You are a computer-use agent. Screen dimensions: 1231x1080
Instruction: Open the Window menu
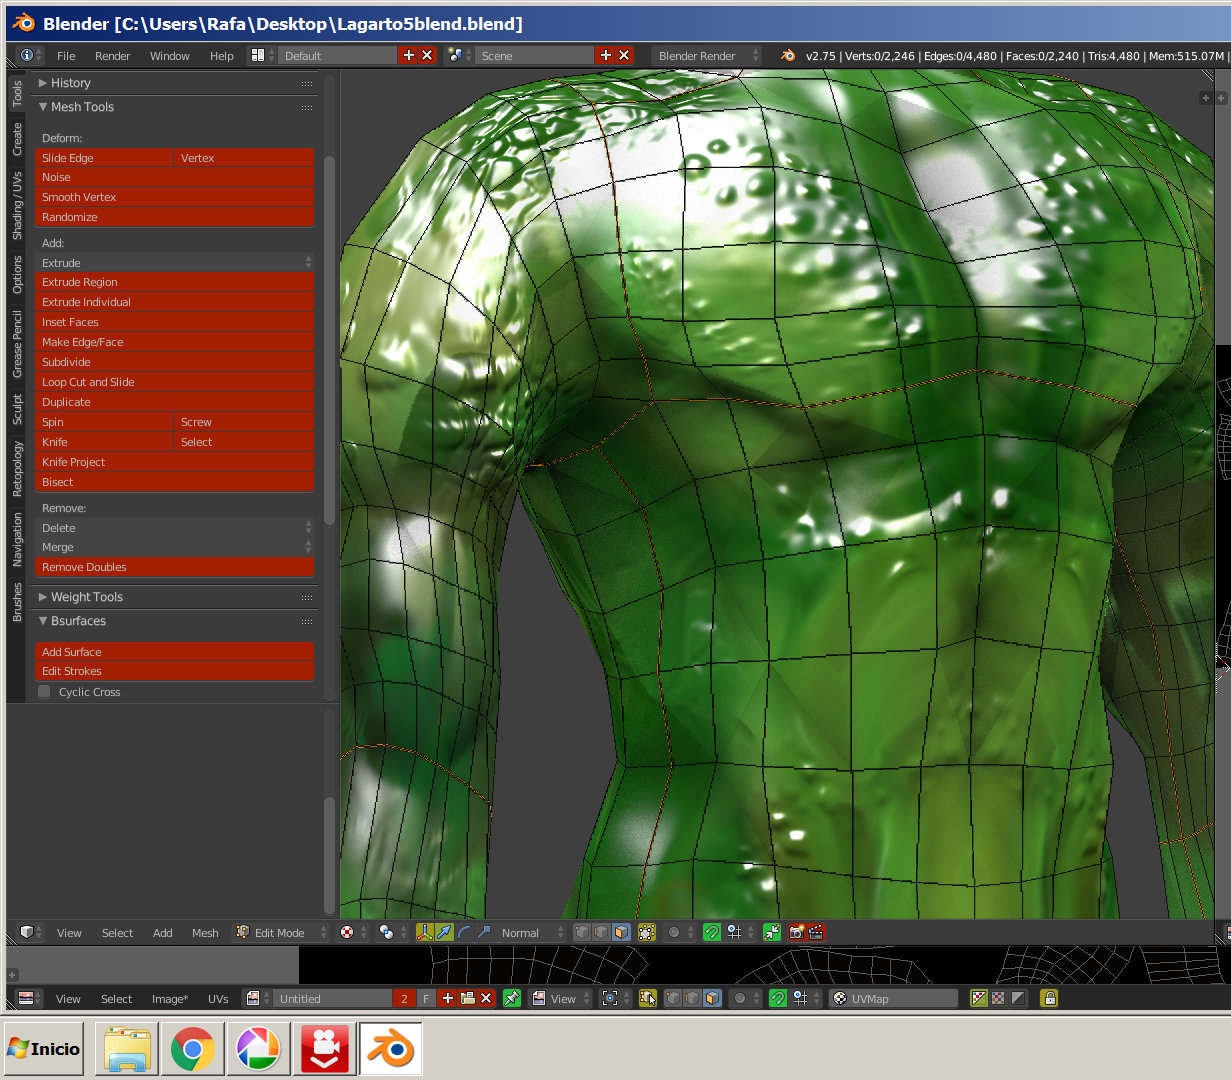pos(170,56)
